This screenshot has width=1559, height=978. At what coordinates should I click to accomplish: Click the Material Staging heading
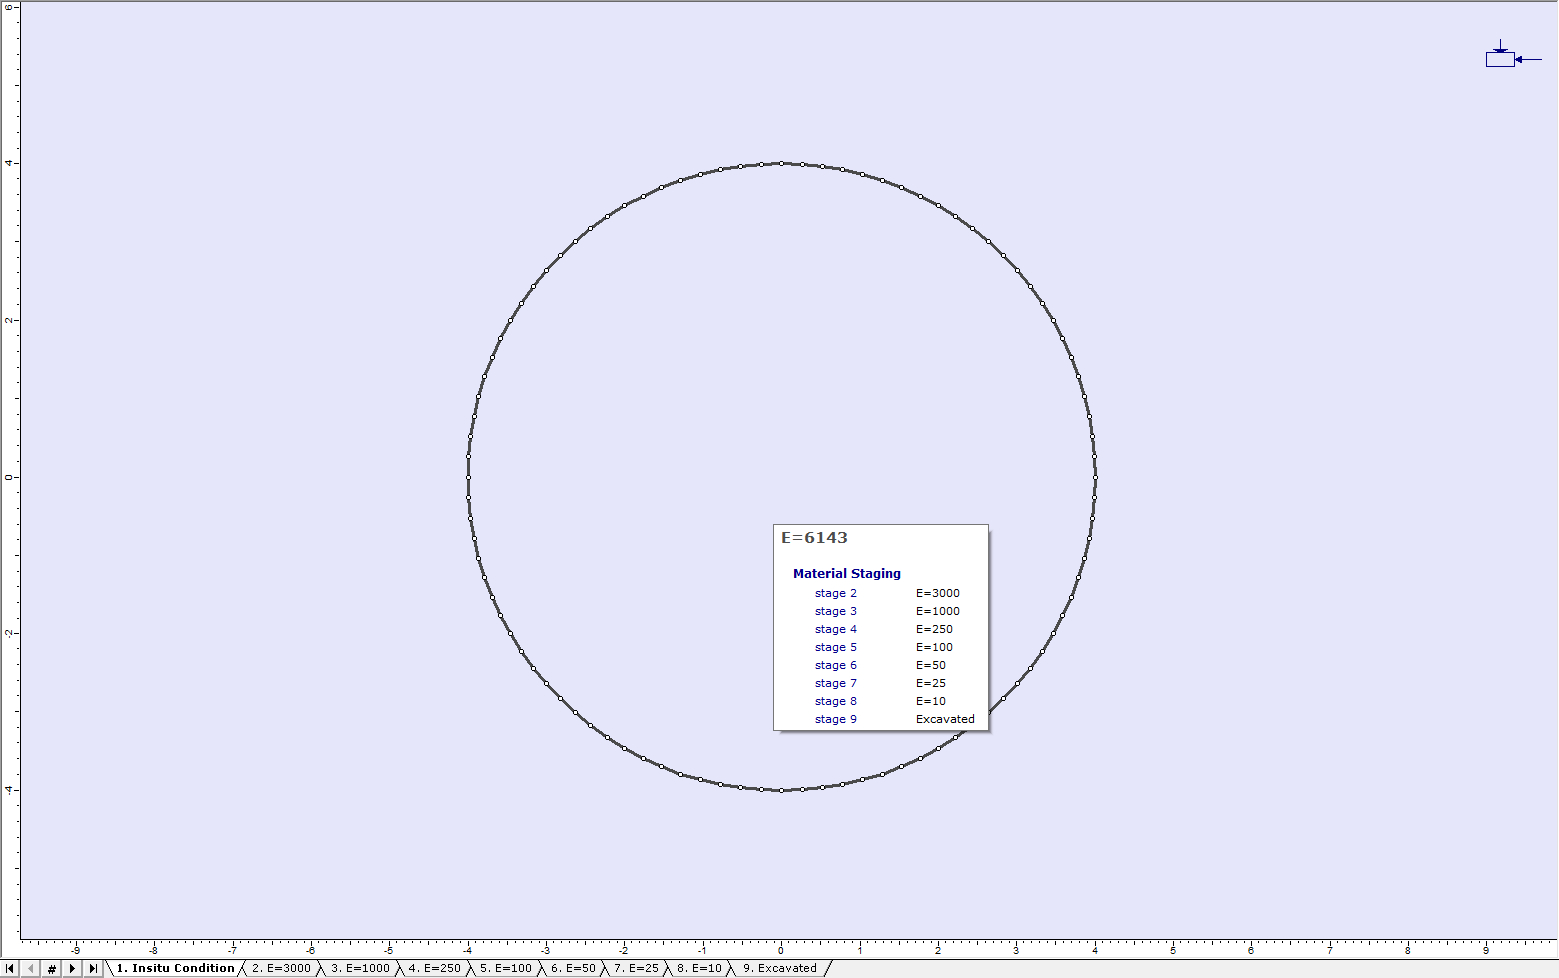click(x=846, y=573)
